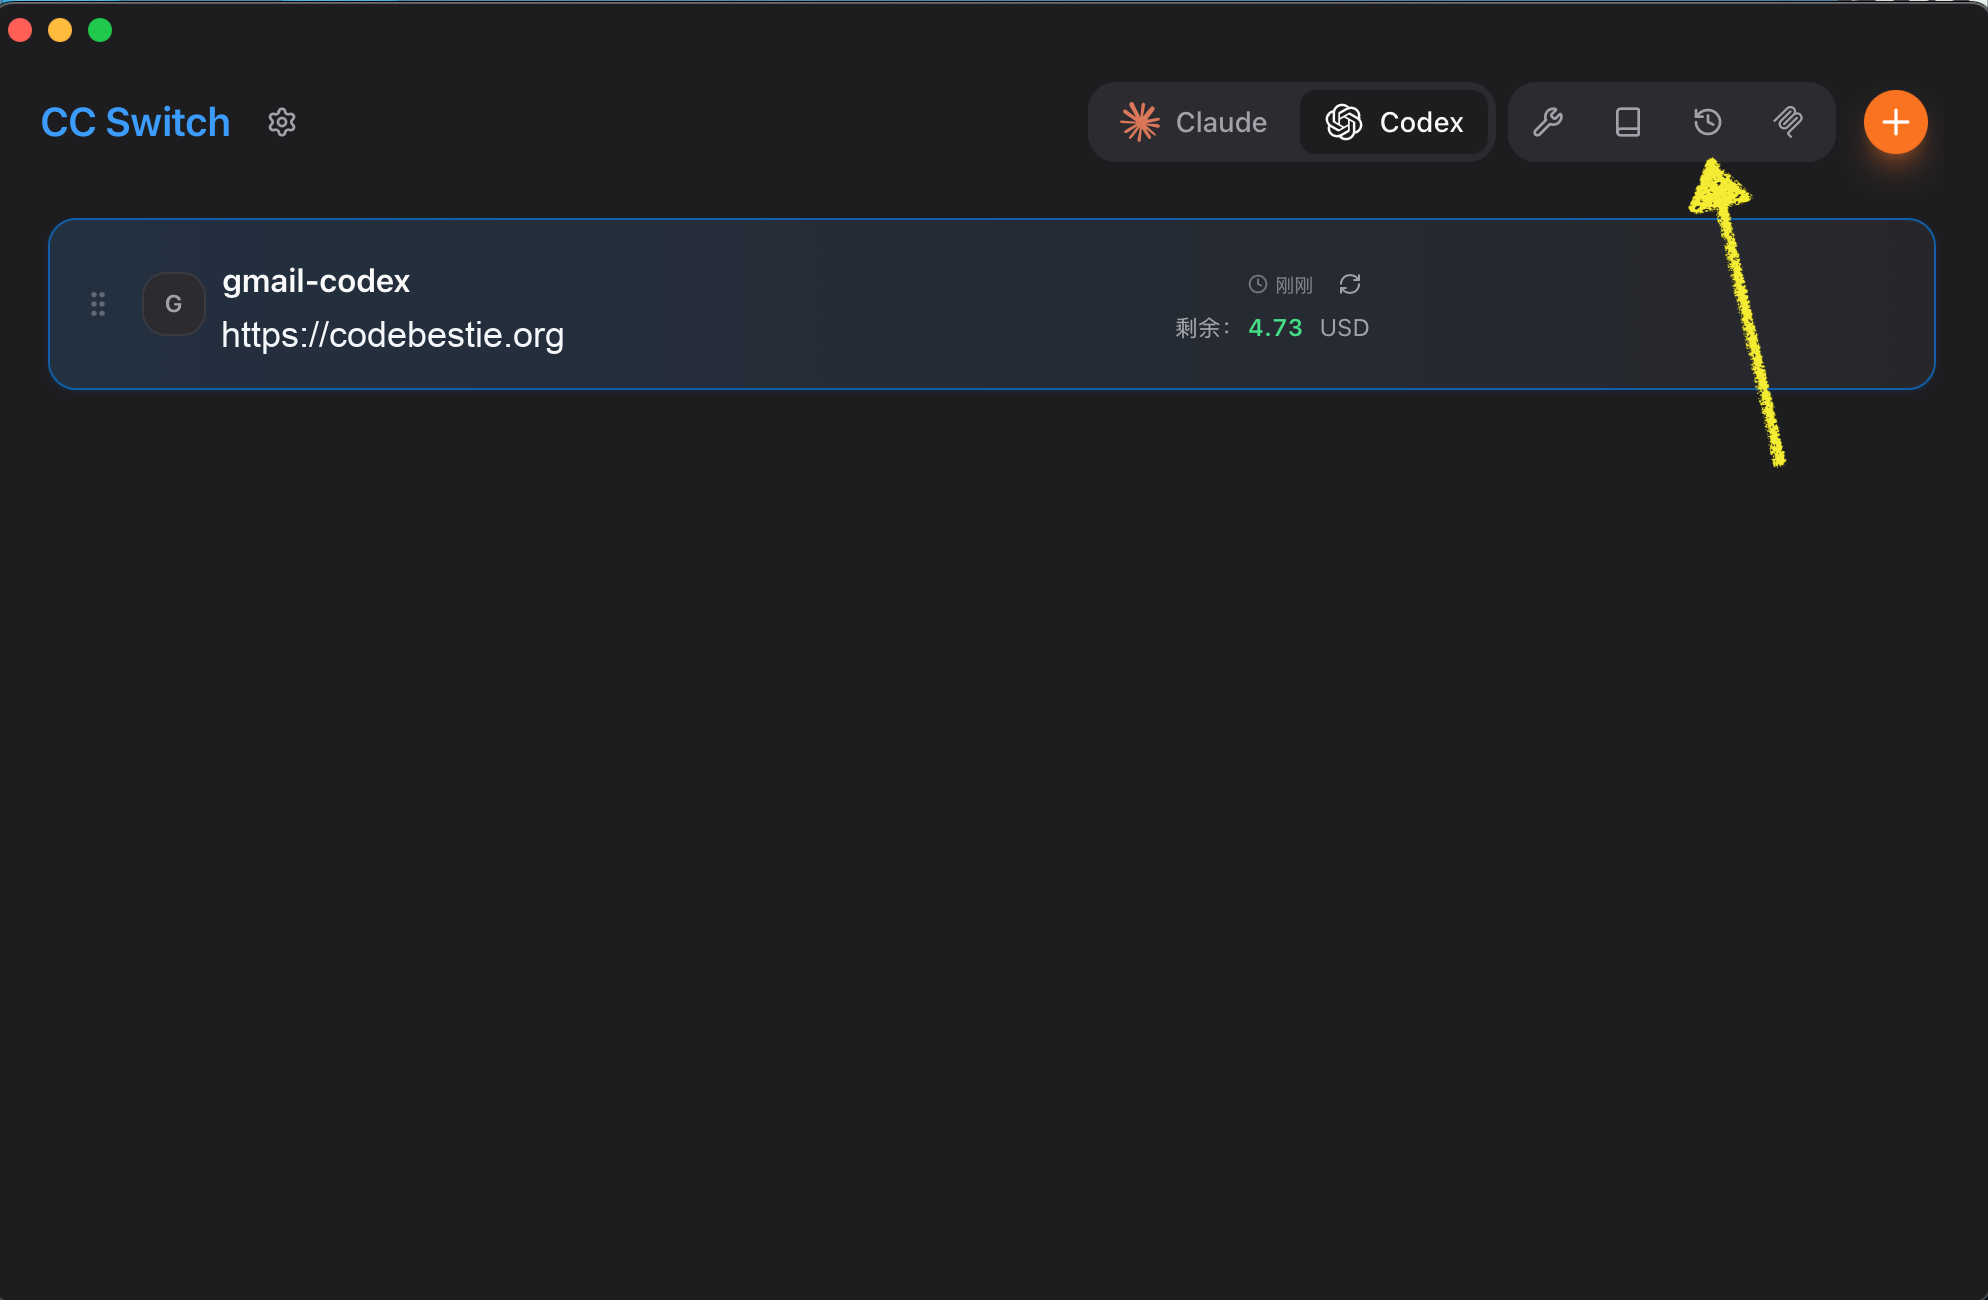Add a new provider with the orange plus button
This screenshot has height=1300, width=1988.
pos(1896,122)
